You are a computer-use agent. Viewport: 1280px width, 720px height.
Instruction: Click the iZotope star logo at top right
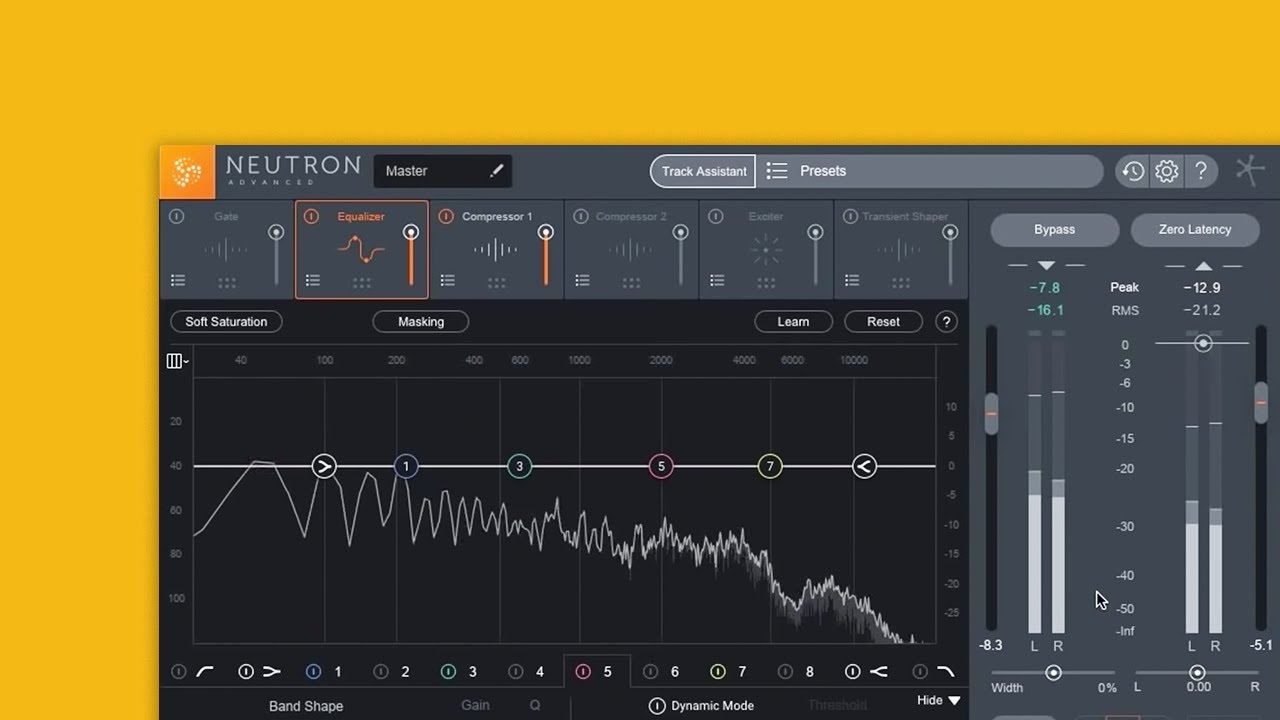tap(1250, 171)
